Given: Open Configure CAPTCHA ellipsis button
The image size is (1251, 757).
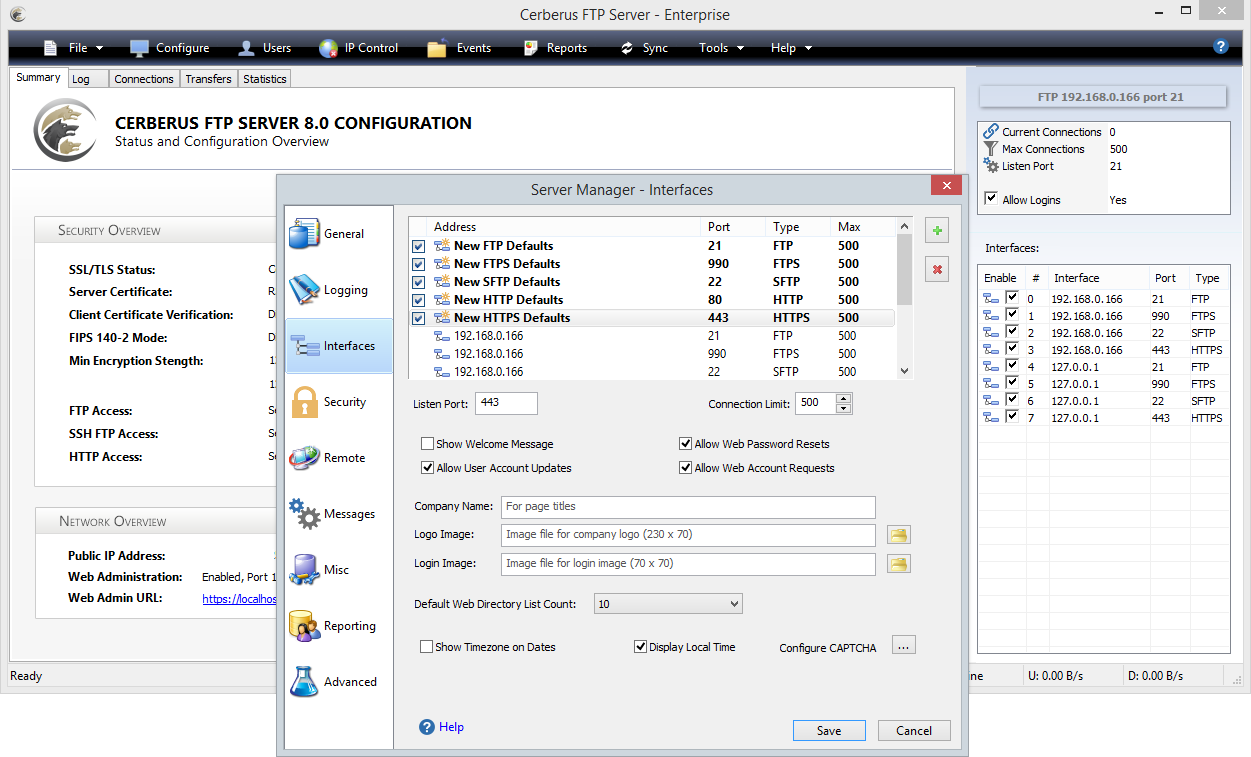Looking at the screenshot, I should click(904, 647).
